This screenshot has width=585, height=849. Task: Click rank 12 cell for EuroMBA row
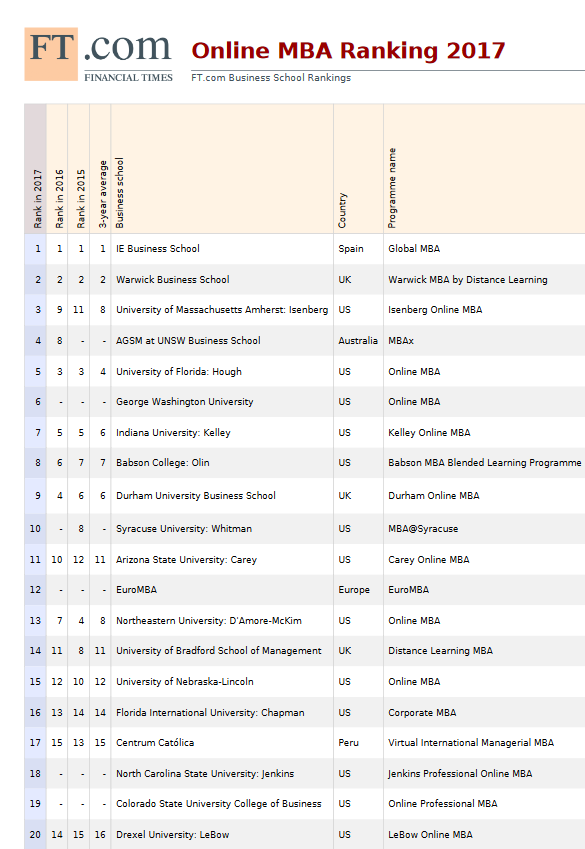[x=35, y=590]
